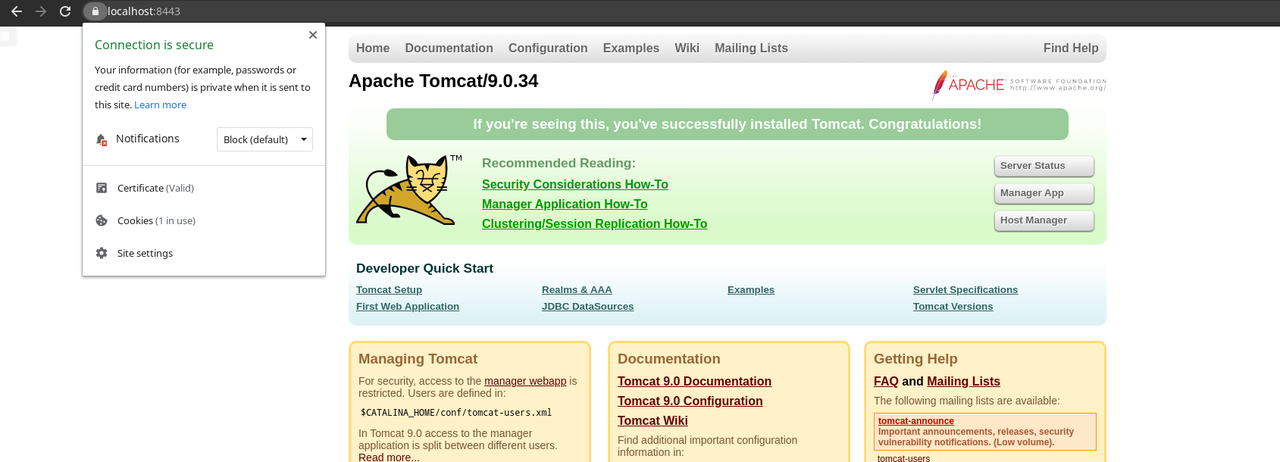1280x462 pixels.
Task: Click the Certificate icon in popup
Action: pyautogui.click(x=101, y=188)
